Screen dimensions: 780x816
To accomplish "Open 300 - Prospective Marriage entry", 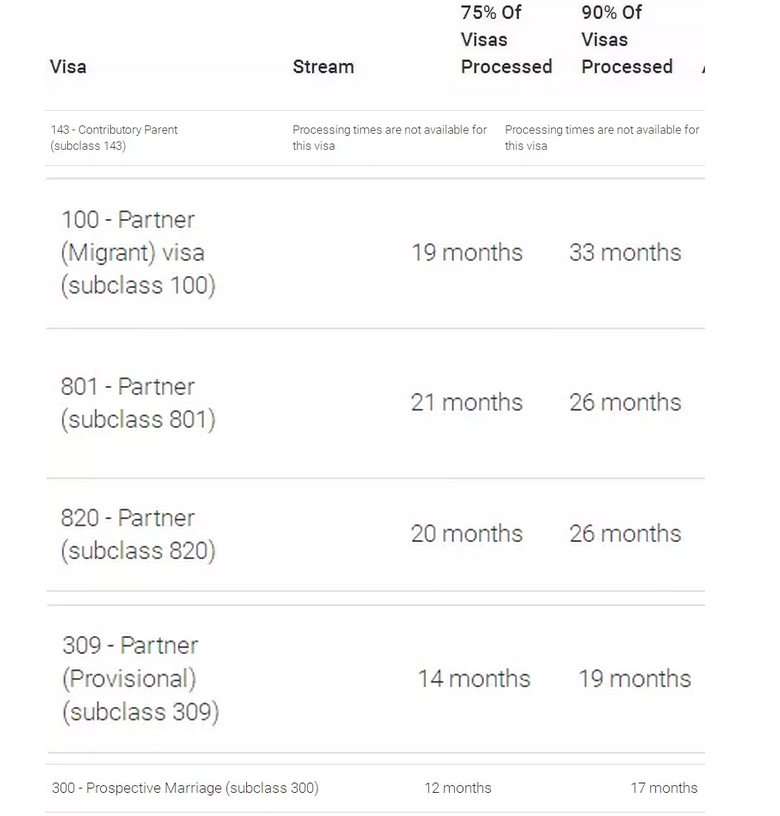I will [185, 788].
